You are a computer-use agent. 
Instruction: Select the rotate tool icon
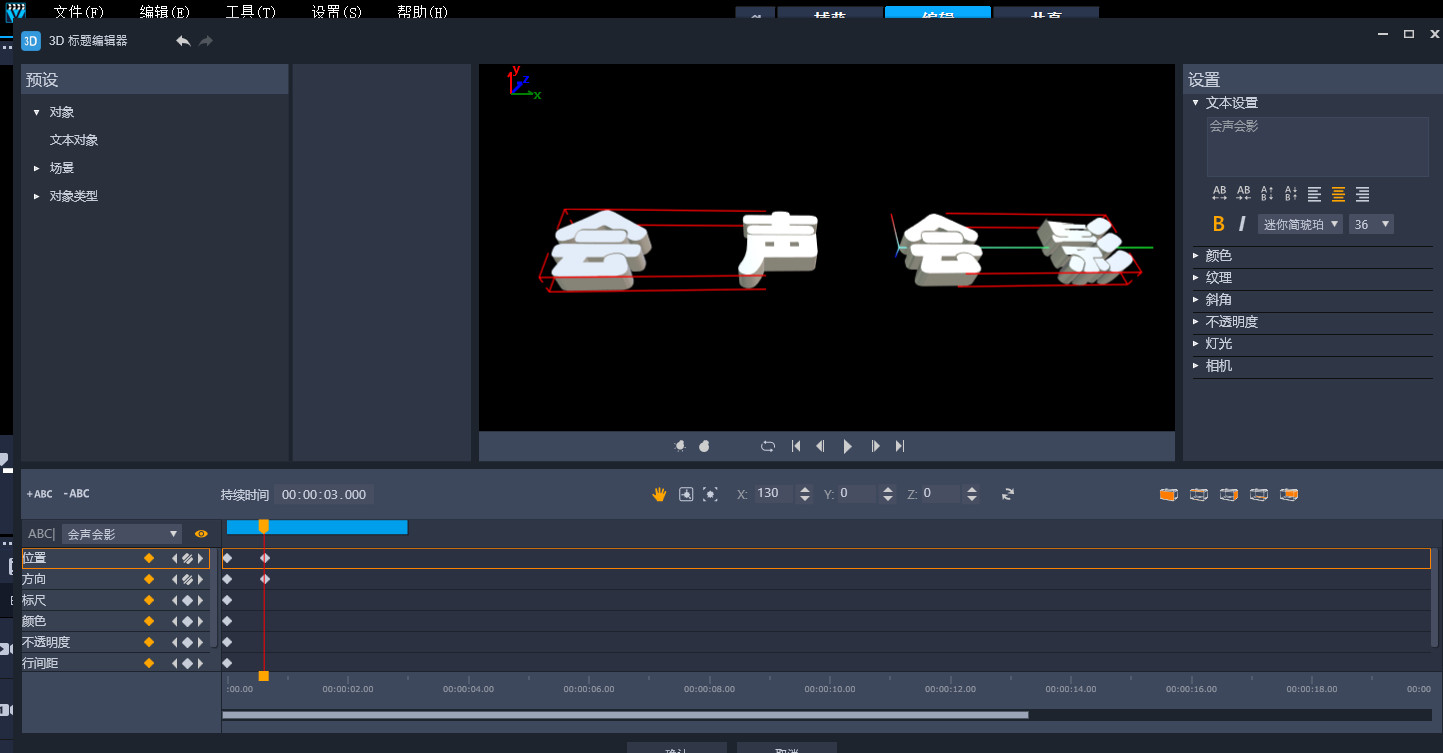[686, 494]
